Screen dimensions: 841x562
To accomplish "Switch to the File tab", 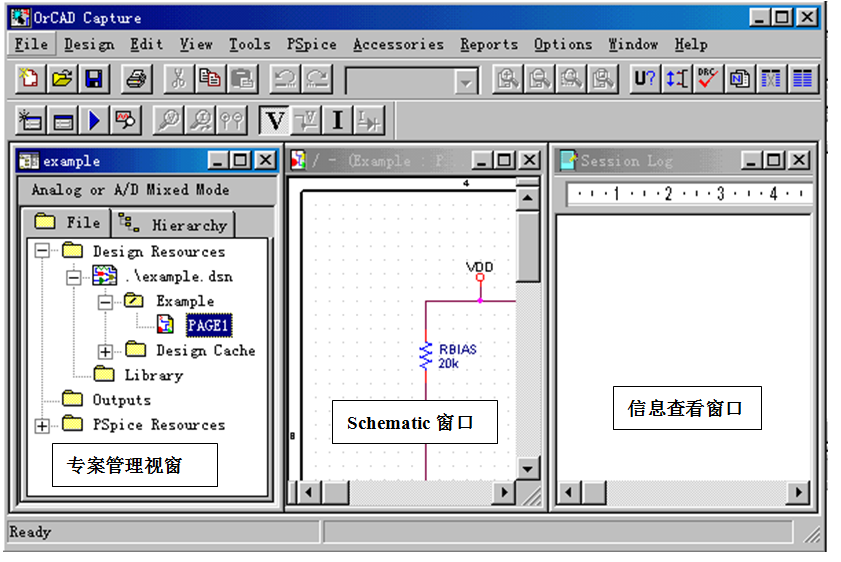I will 67,223.
